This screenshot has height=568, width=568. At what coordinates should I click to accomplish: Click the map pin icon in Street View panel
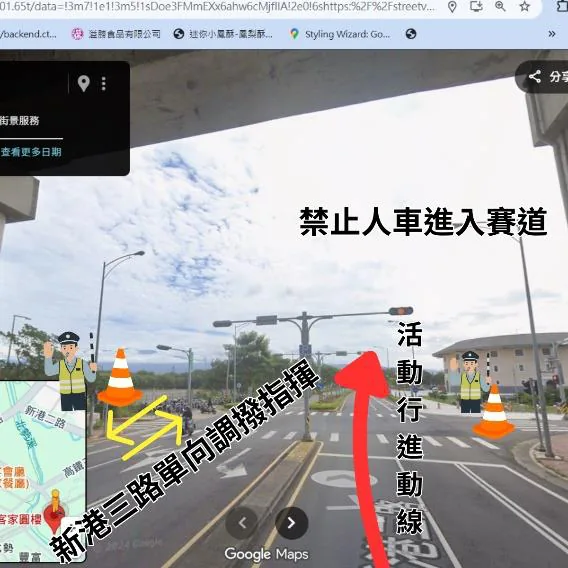tap(84, 84)
